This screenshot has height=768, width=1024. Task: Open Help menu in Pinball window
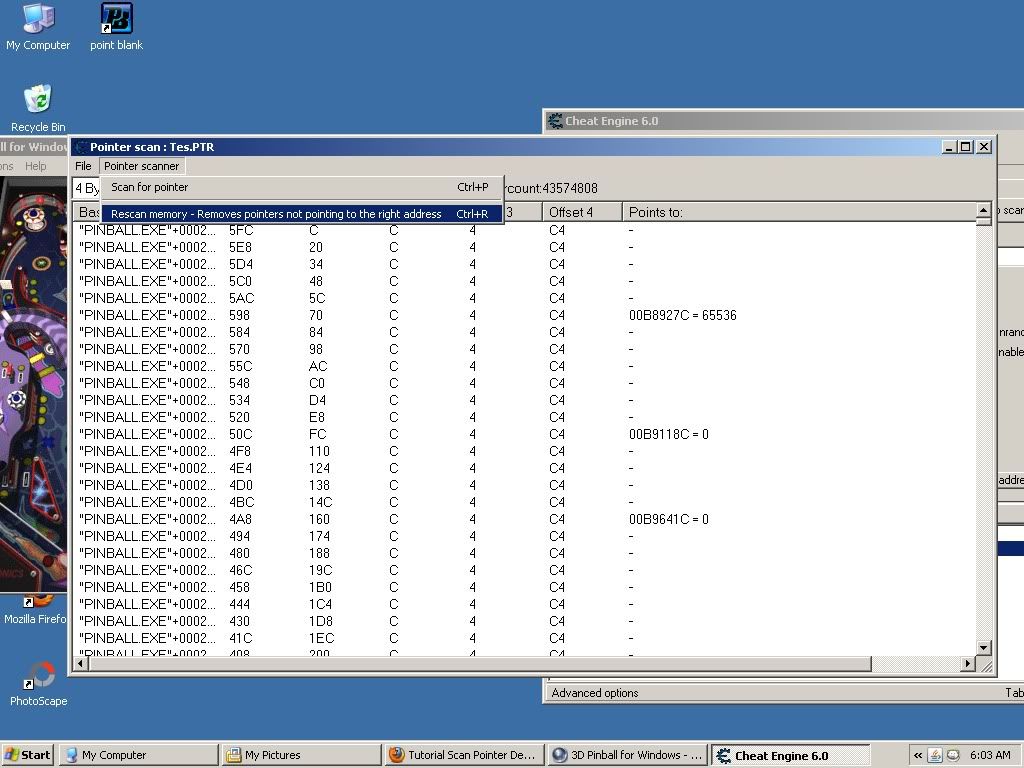click(x=35, y=166)
